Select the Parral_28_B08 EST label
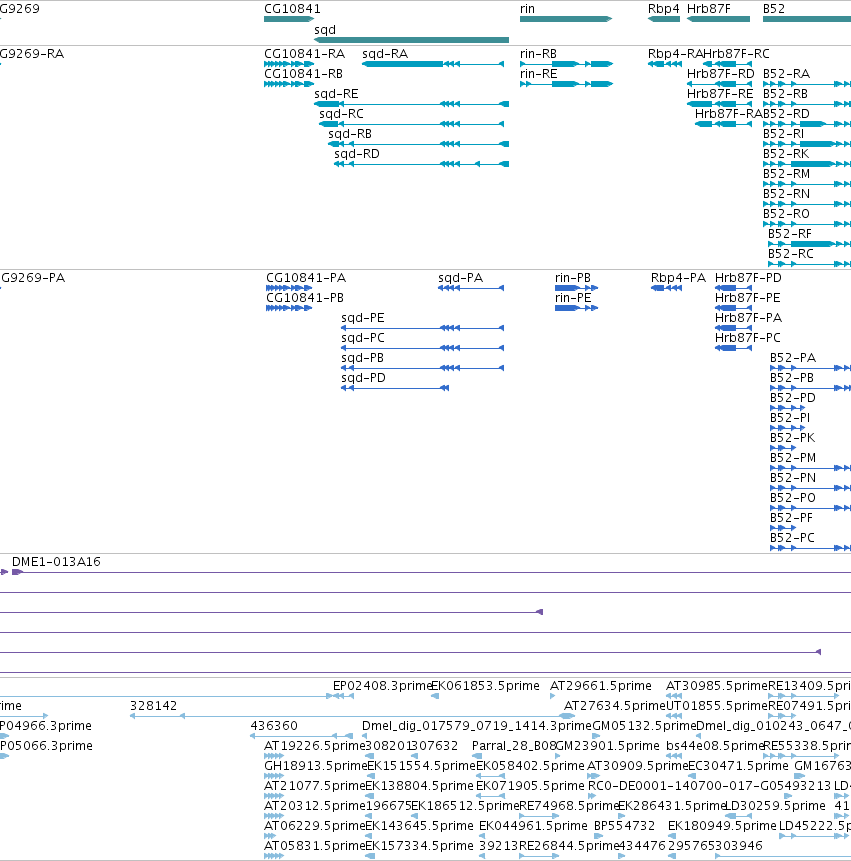This screenshot has width=851, height=861. [514, 746]
